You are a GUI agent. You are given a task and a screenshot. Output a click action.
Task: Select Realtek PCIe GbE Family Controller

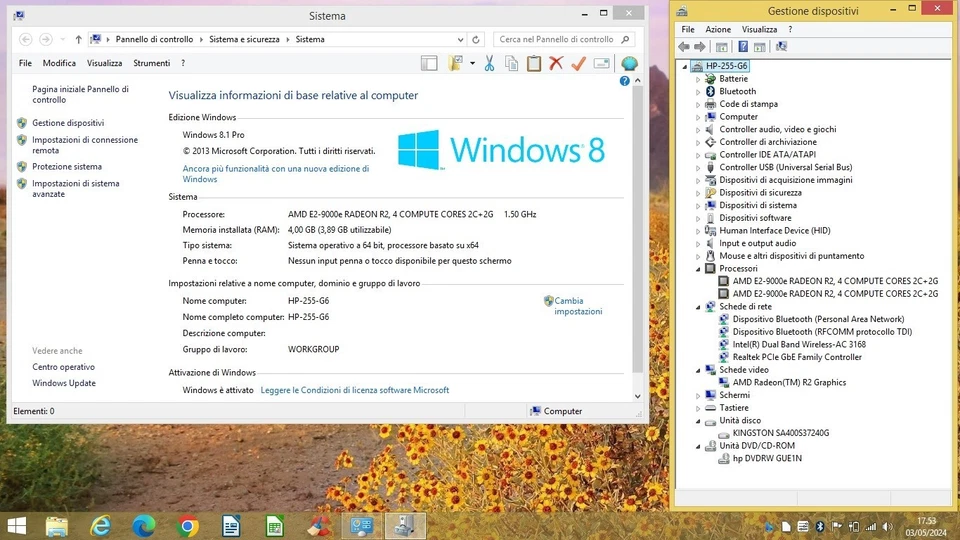[797, 358]
